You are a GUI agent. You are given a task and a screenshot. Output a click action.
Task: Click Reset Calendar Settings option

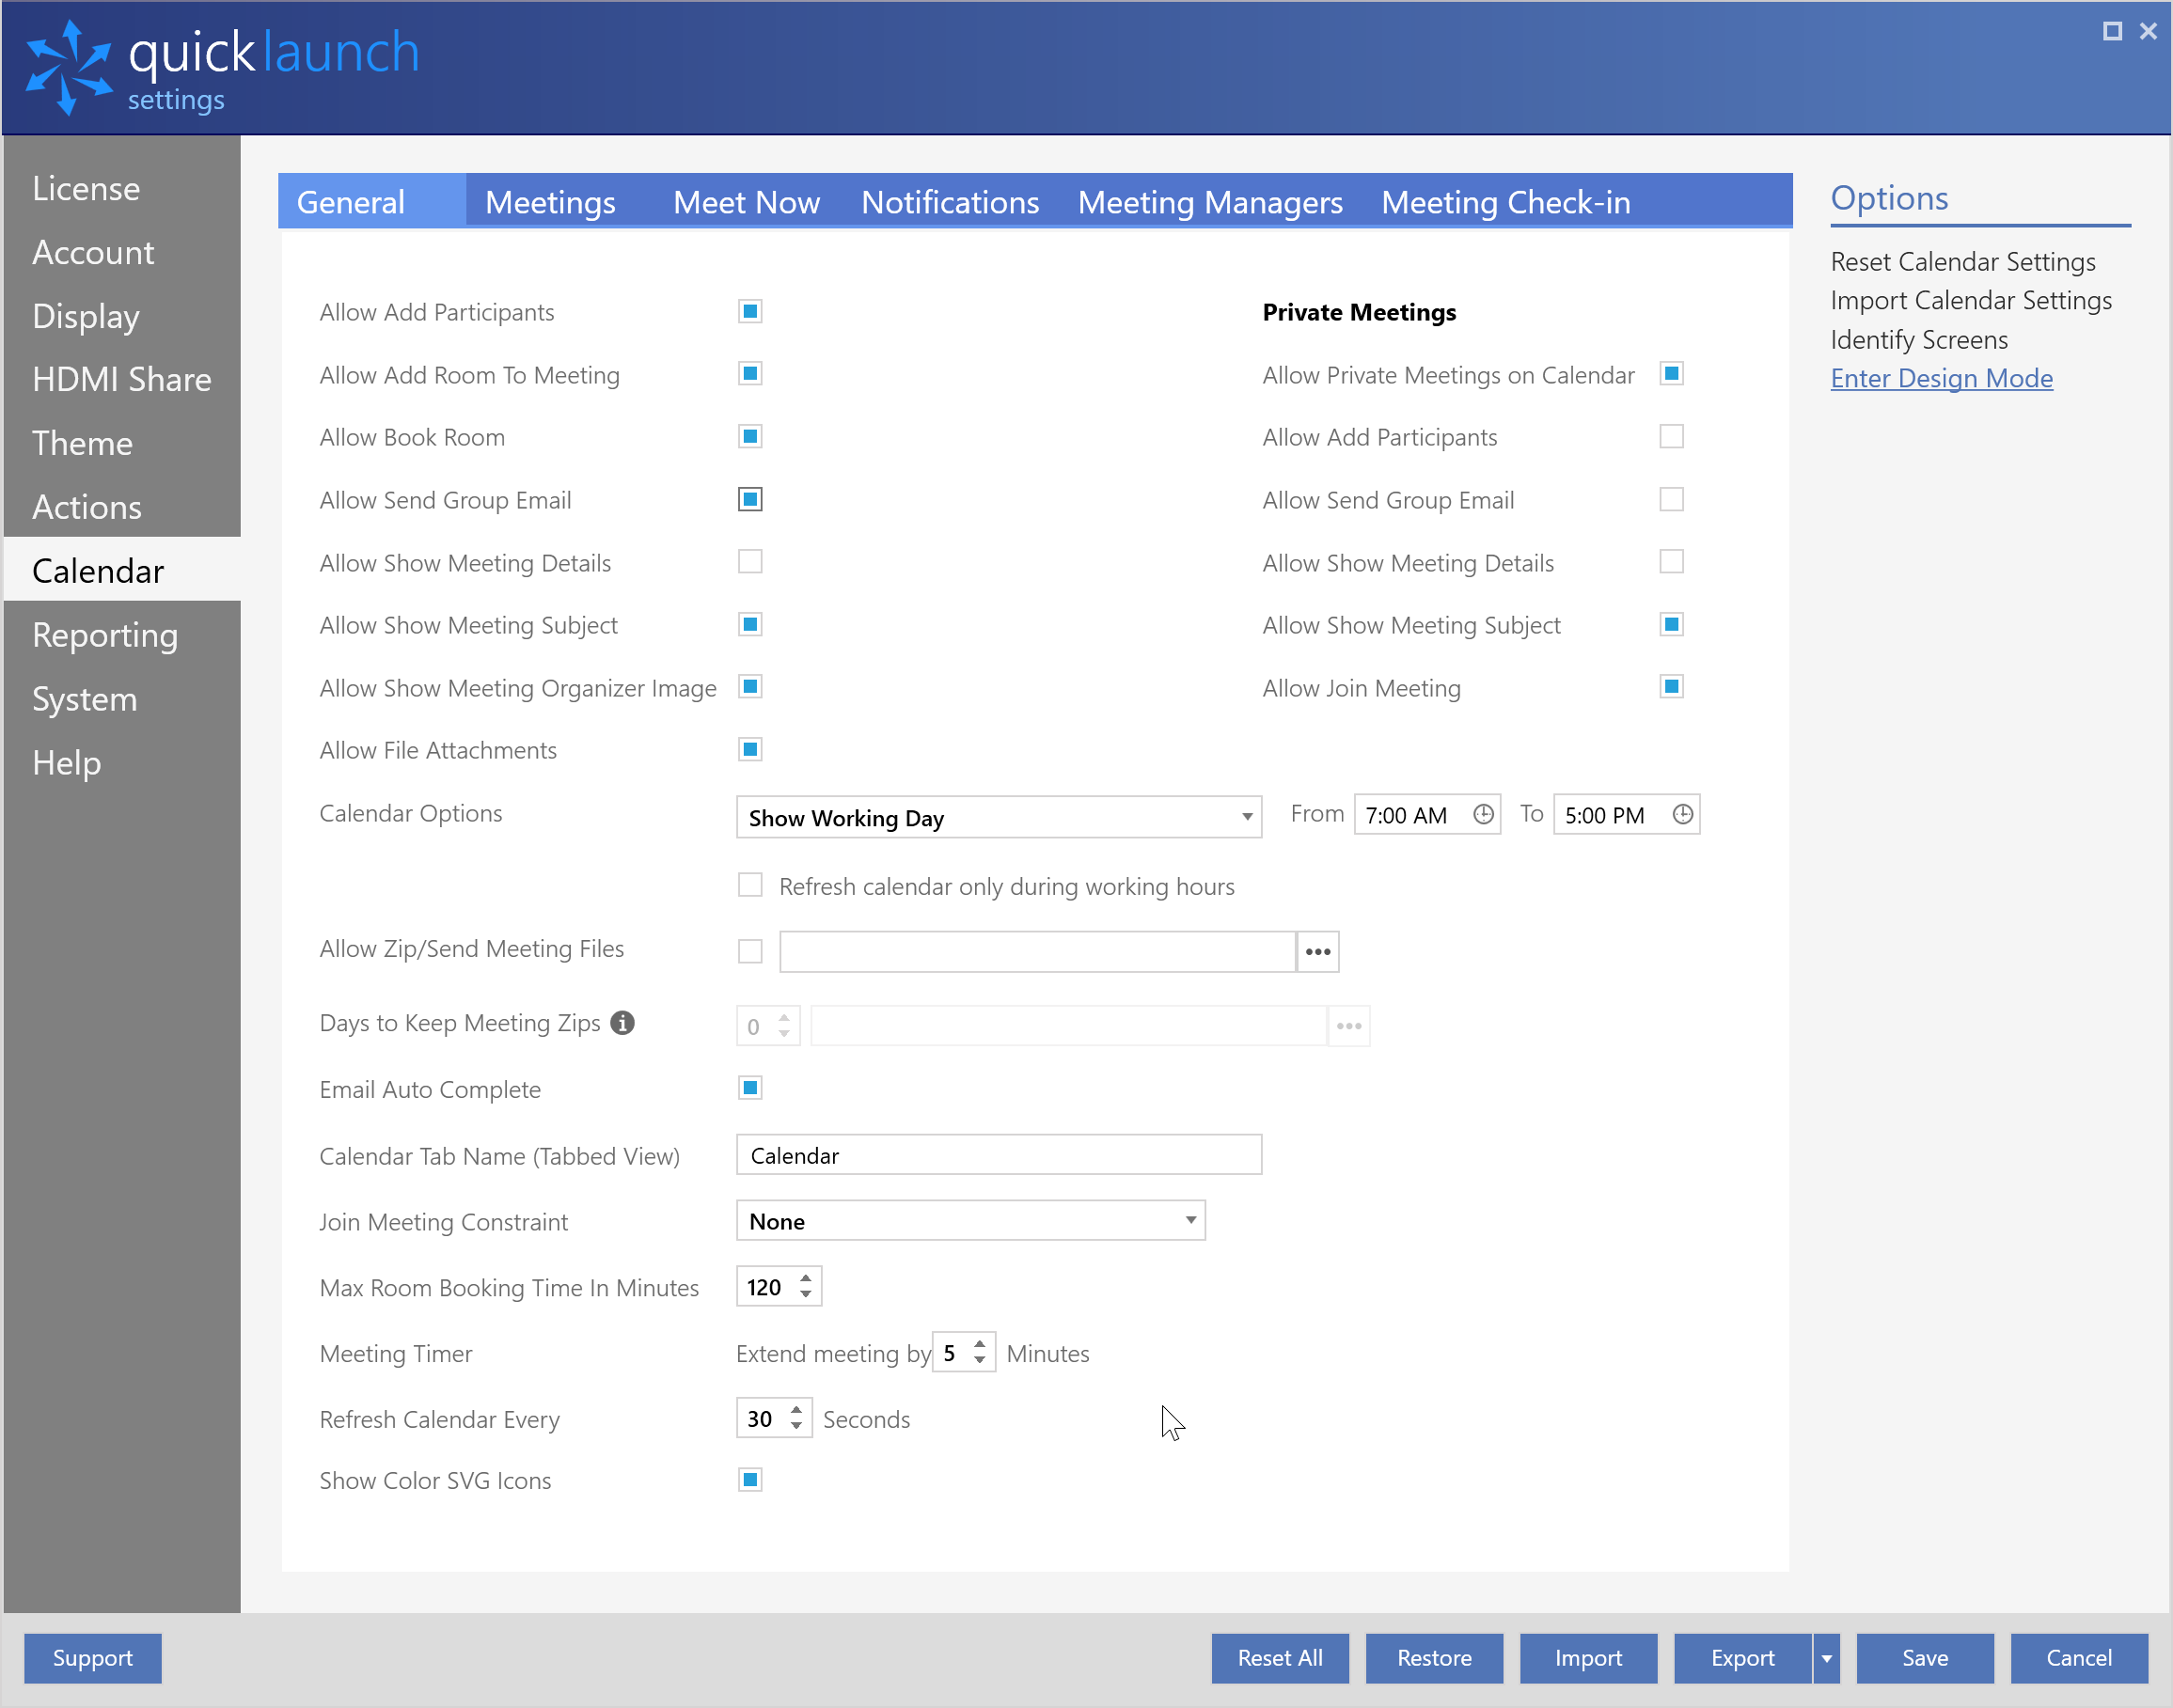(1962, 262)
